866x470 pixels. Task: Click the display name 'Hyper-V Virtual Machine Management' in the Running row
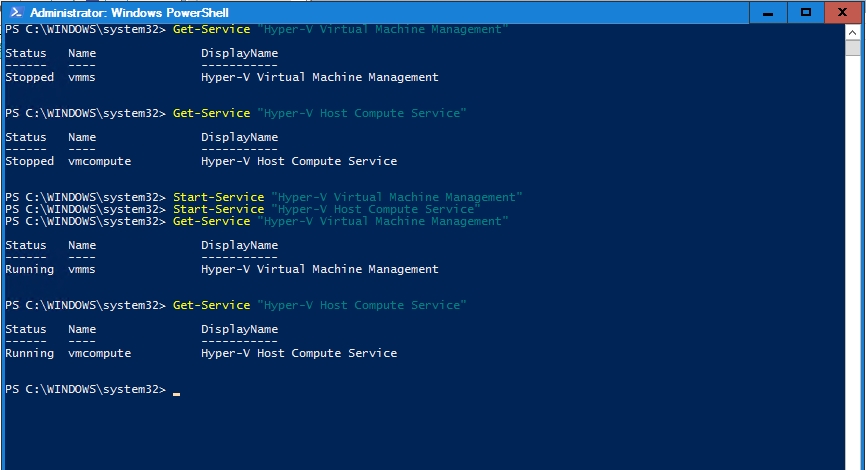click(x=320, y=270)
